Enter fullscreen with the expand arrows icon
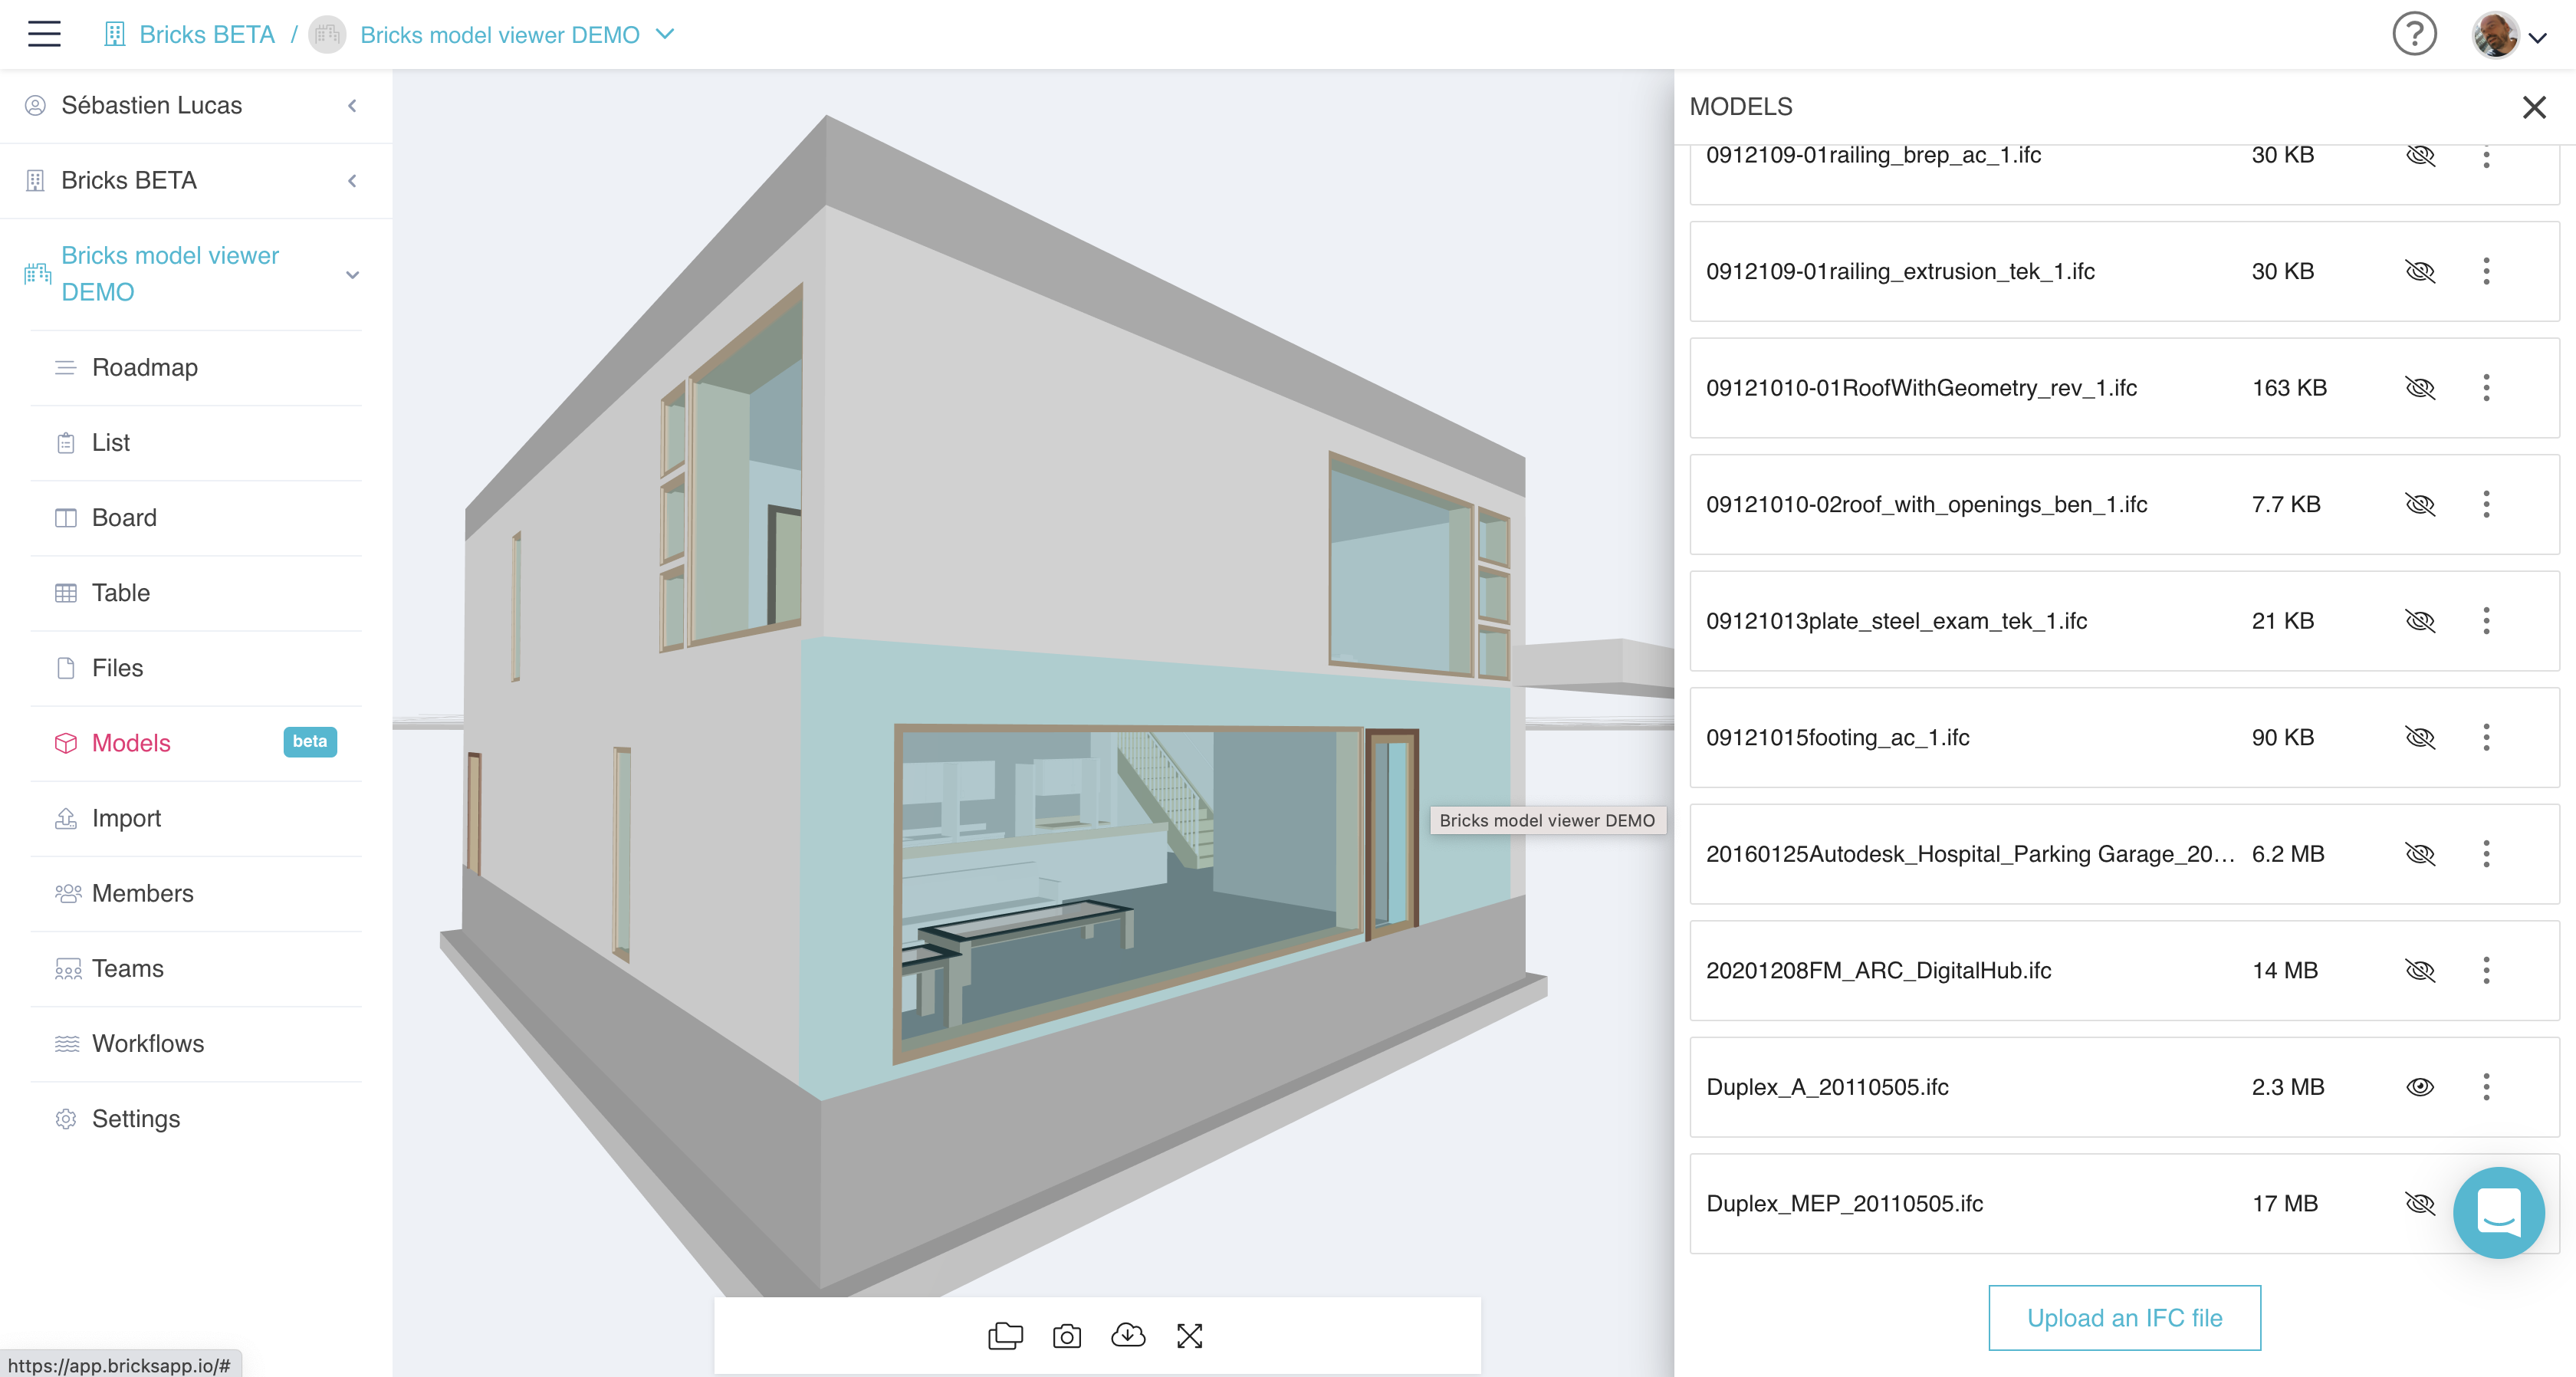Screen dimensions: 2576x1377 click(1190, 1336)
